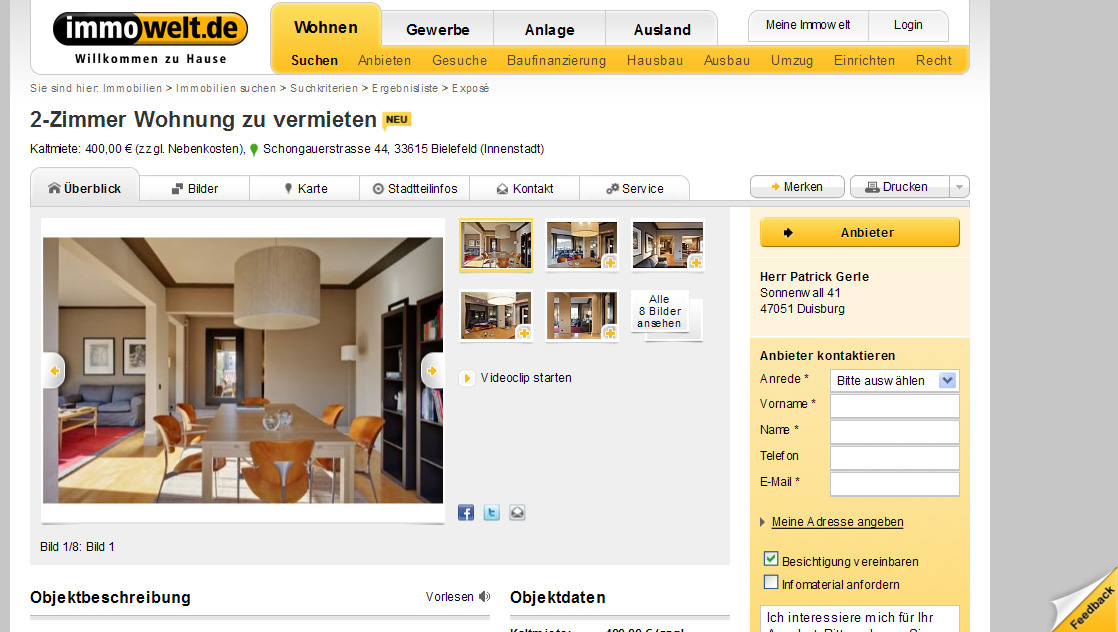Image resolution: width=1118 pixels, height=632 pixels.
Task: Click the yellow Anbieter button
Action: click(x=859, y=233)
